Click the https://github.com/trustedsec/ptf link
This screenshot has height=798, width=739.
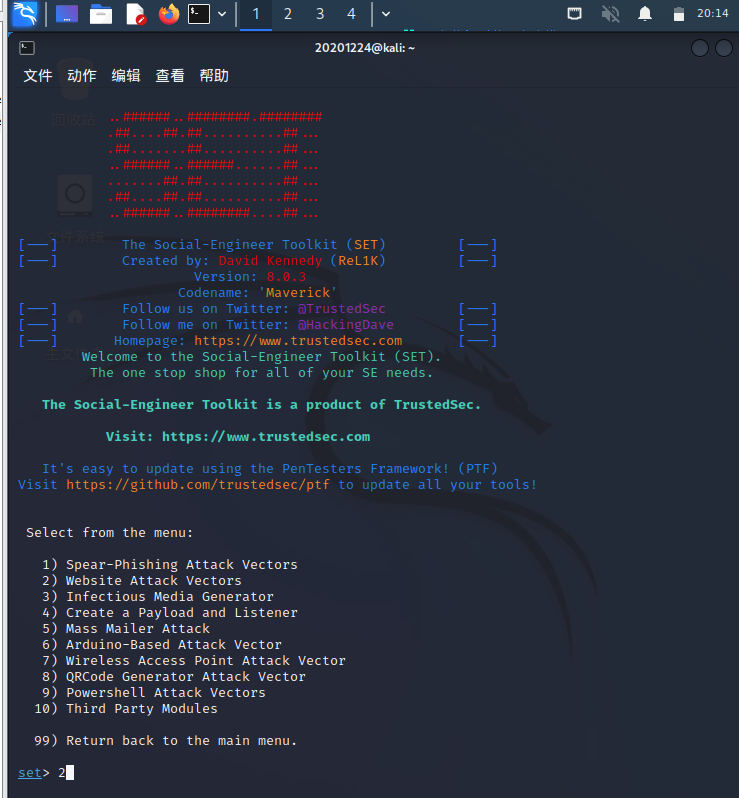198,484
